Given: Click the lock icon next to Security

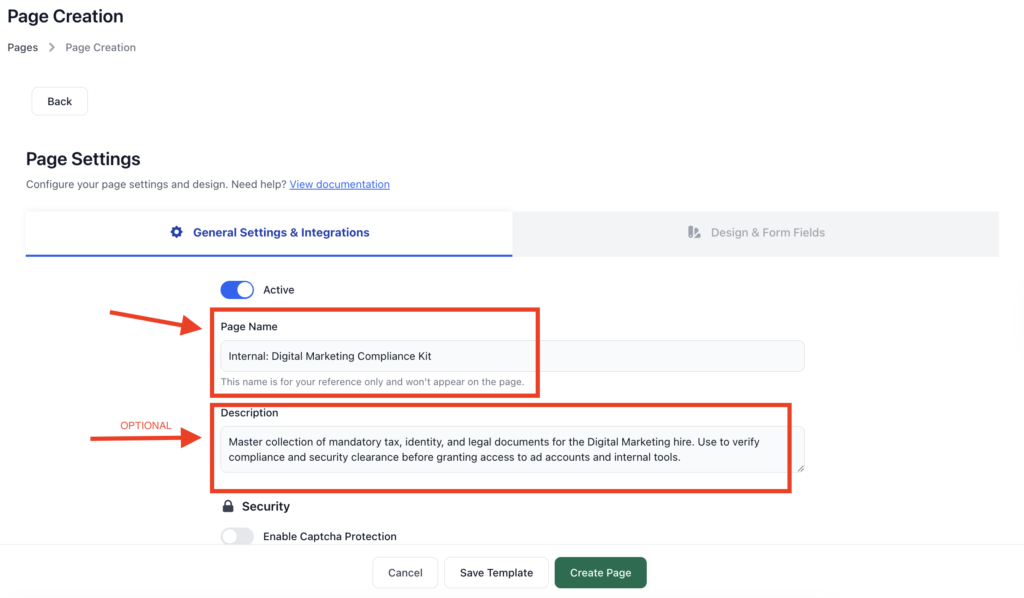Looking at the screenshot, I should tap(228, 506).
